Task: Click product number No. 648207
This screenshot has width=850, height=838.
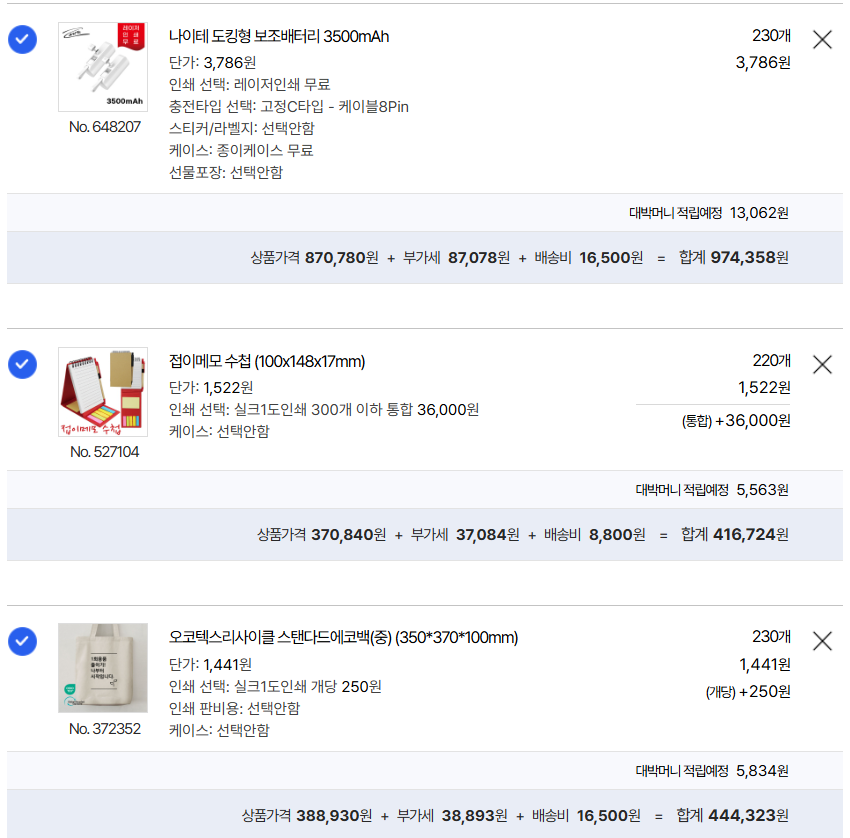Action: click(105, 127)
